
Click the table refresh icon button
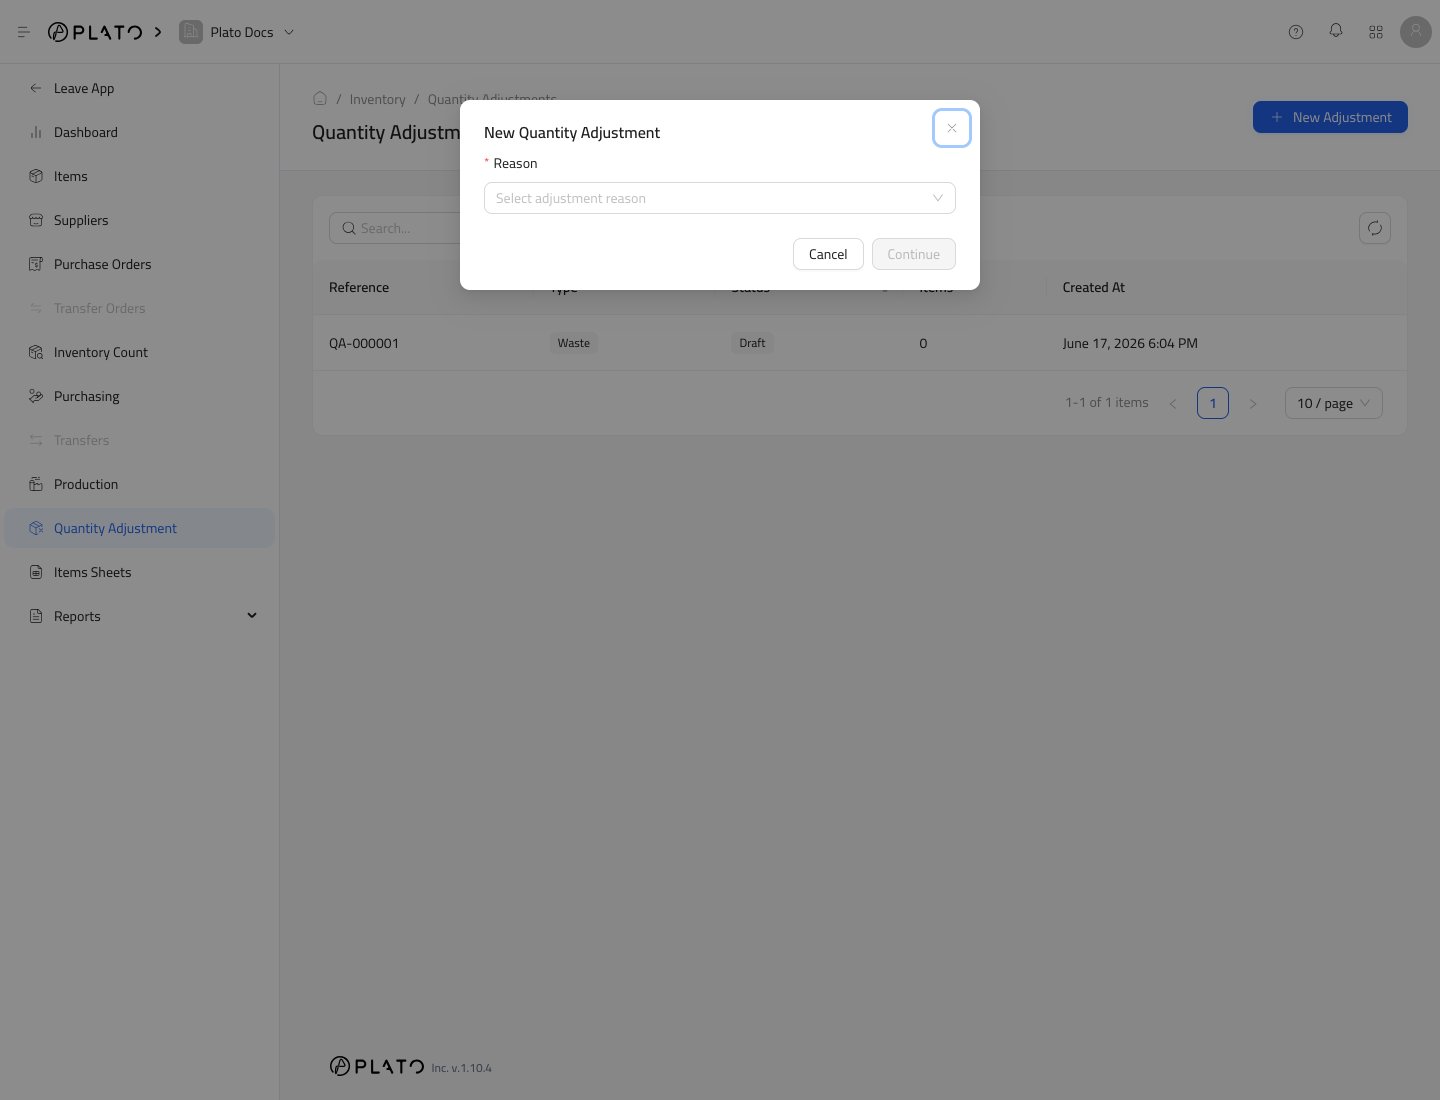coord(1375,228)
